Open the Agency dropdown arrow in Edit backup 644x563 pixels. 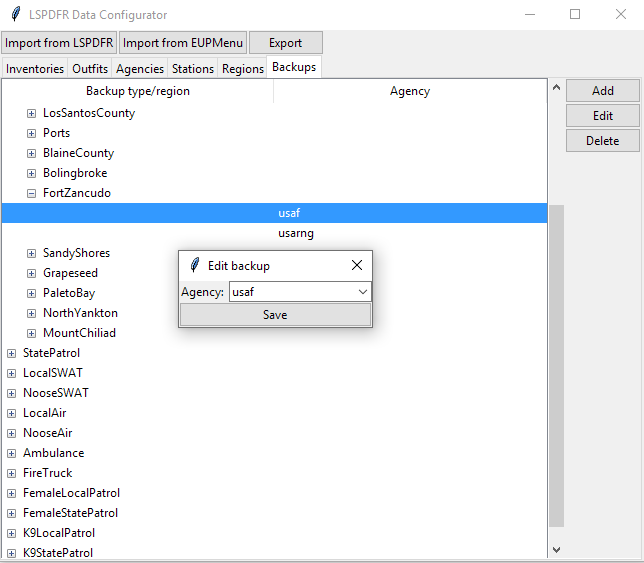362,292
